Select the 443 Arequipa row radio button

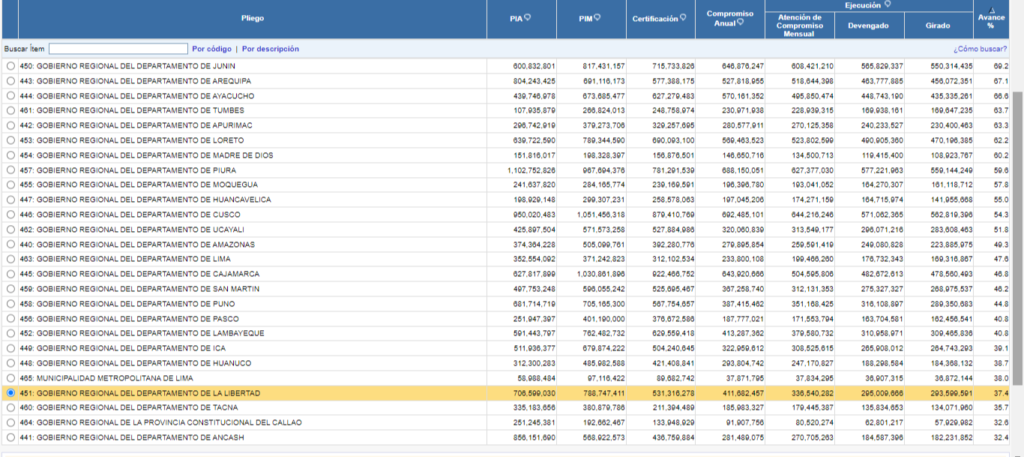(x=10, y=81)
